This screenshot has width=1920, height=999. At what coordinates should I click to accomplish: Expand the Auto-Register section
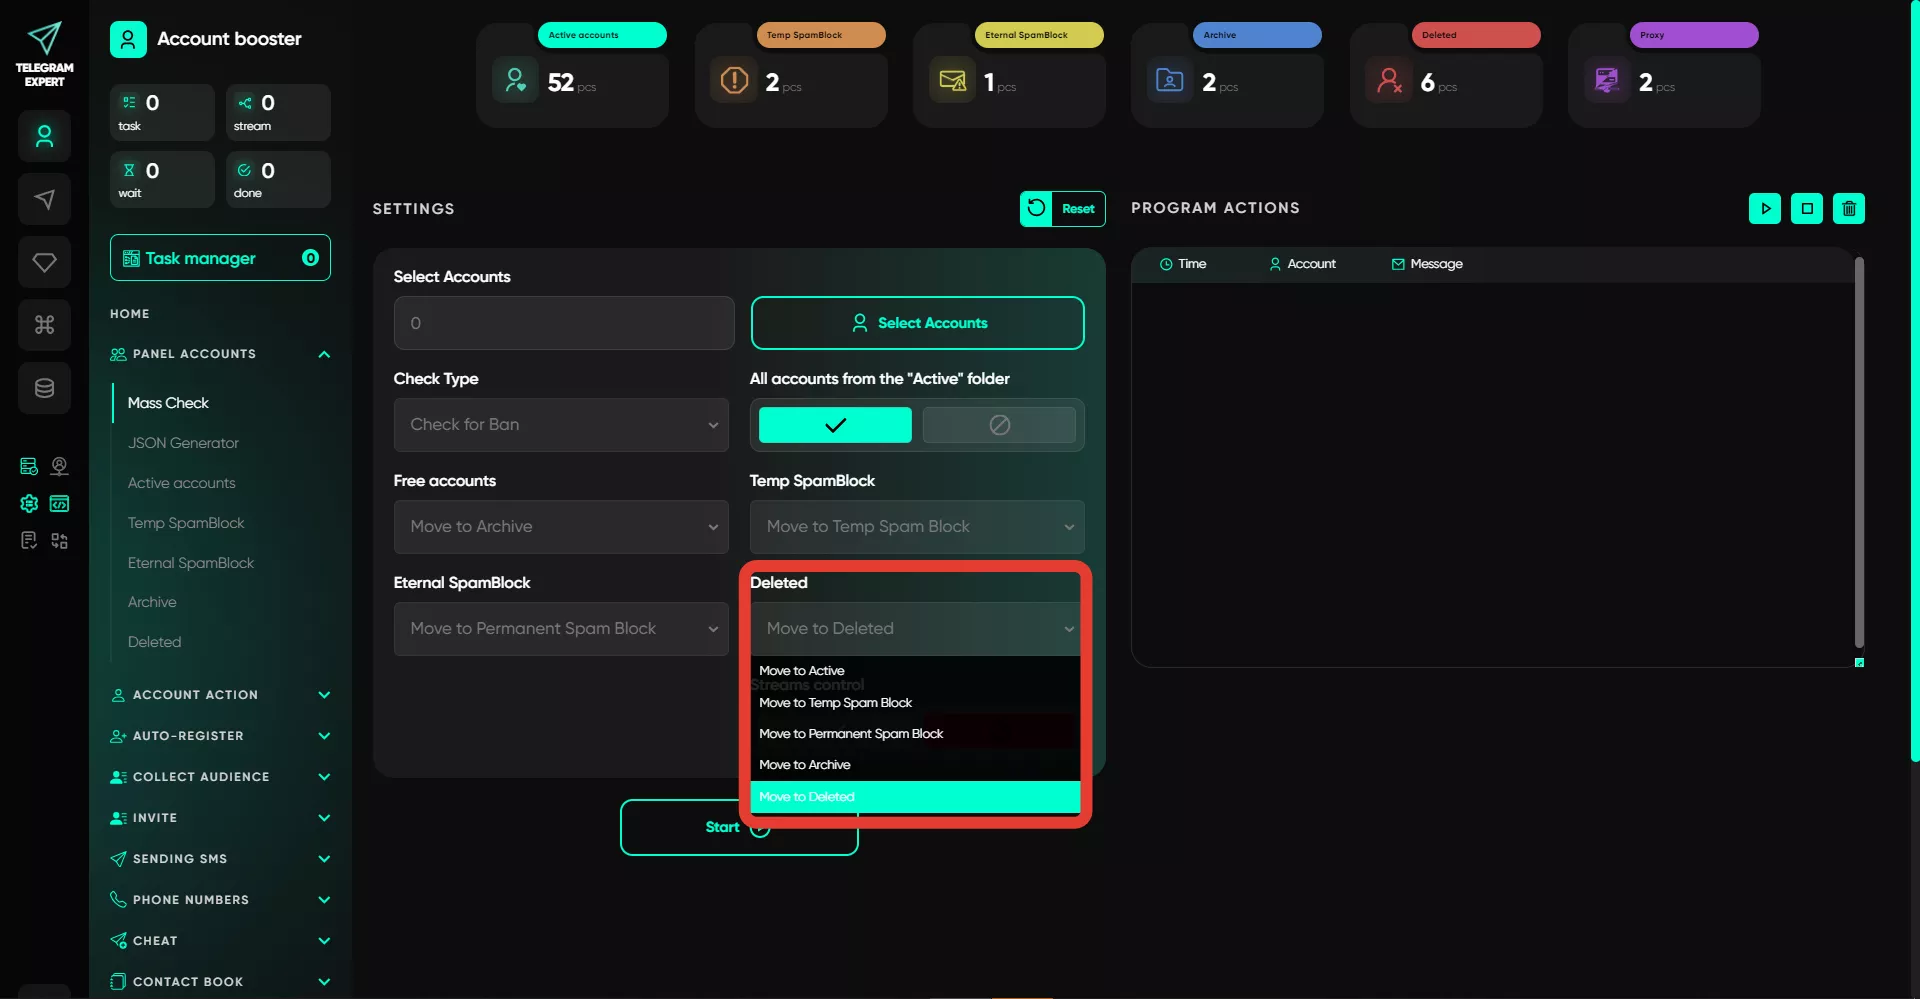click(x=220, y=736)
